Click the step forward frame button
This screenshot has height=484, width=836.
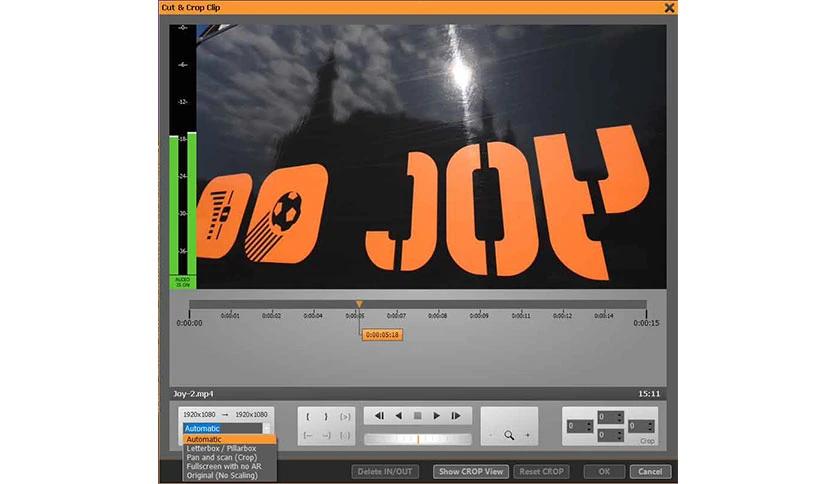coord(456,416)
